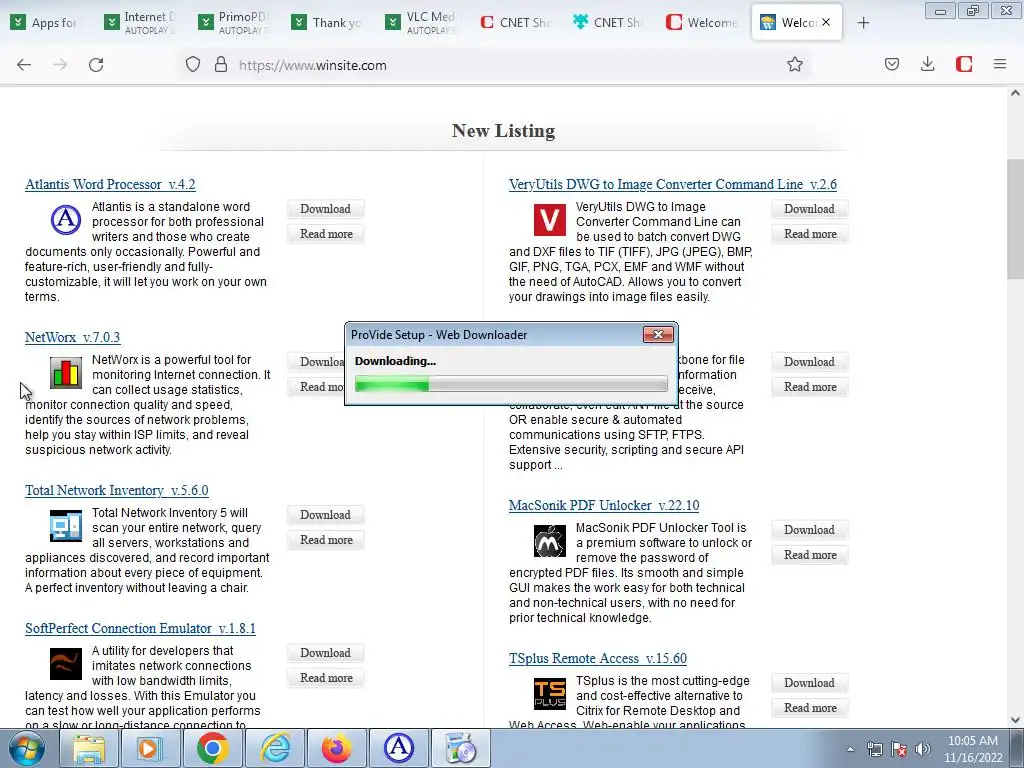
Task: Open Total Network Inventory v.5.6.0 link
Action: 117,490
